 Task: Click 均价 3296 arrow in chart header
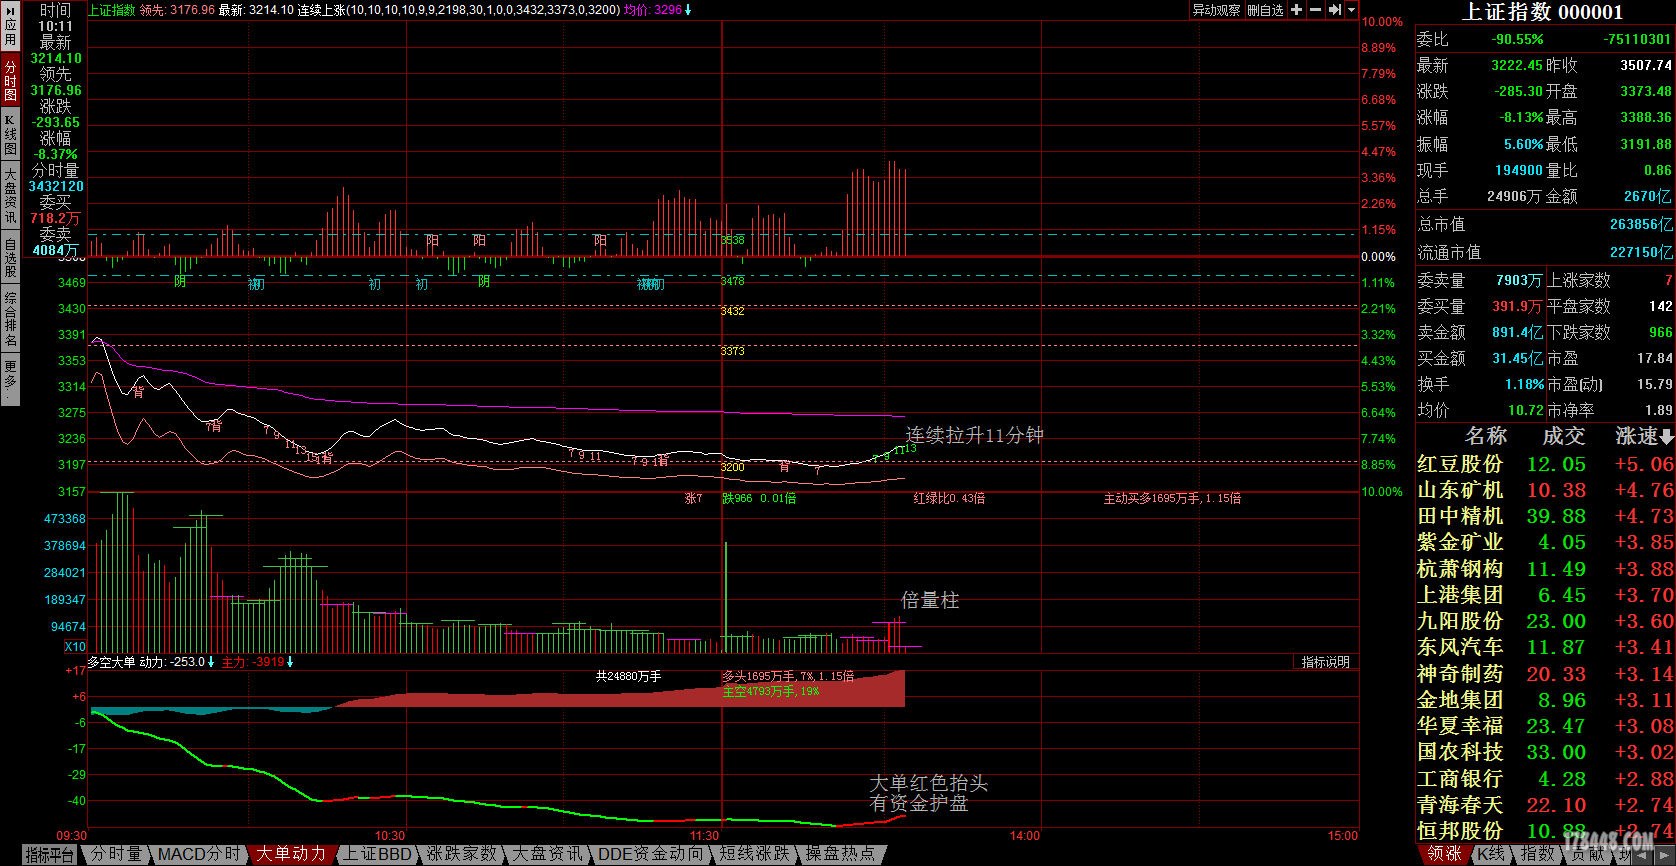pyautogui.click(x=688, y=10)
